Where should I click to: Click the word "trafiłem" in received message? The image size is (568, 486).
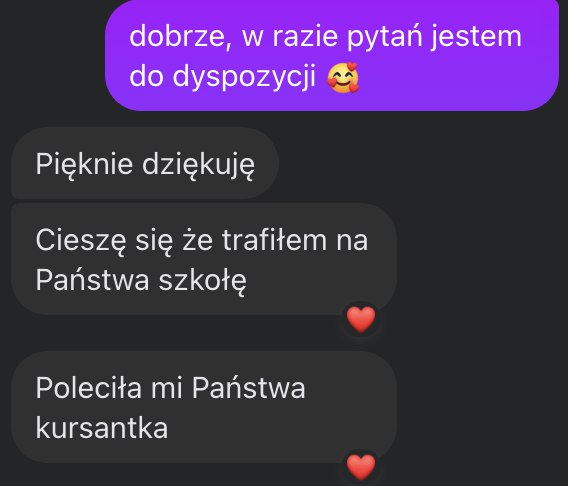(274, 240)
